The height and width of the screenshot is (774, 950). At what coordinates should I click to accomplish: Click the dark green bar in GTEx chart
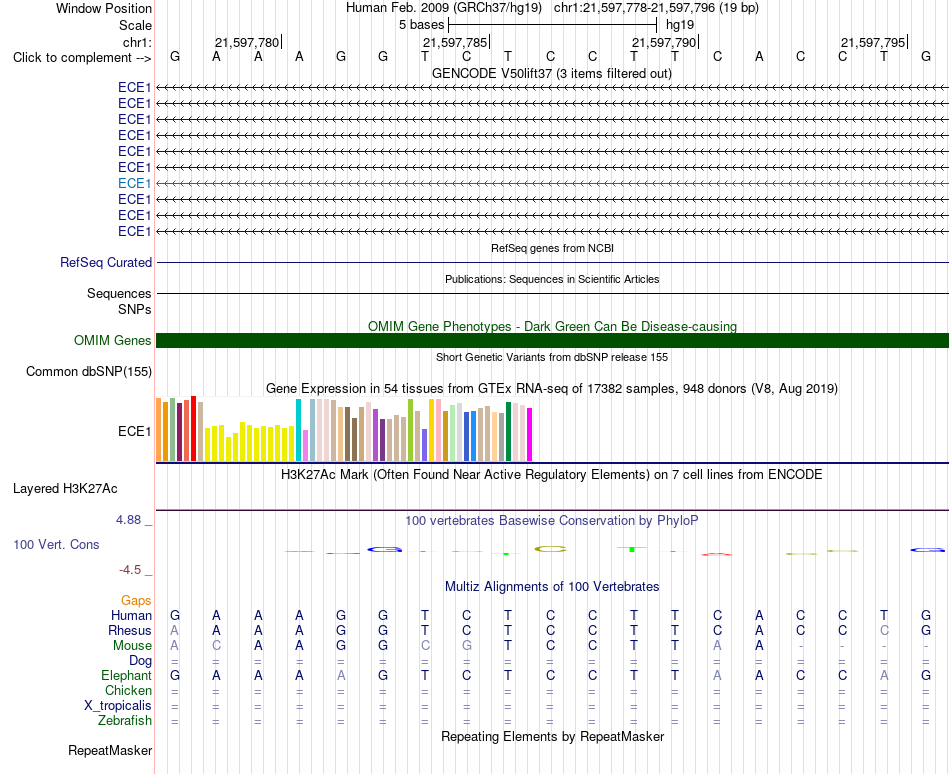(508, 431)
